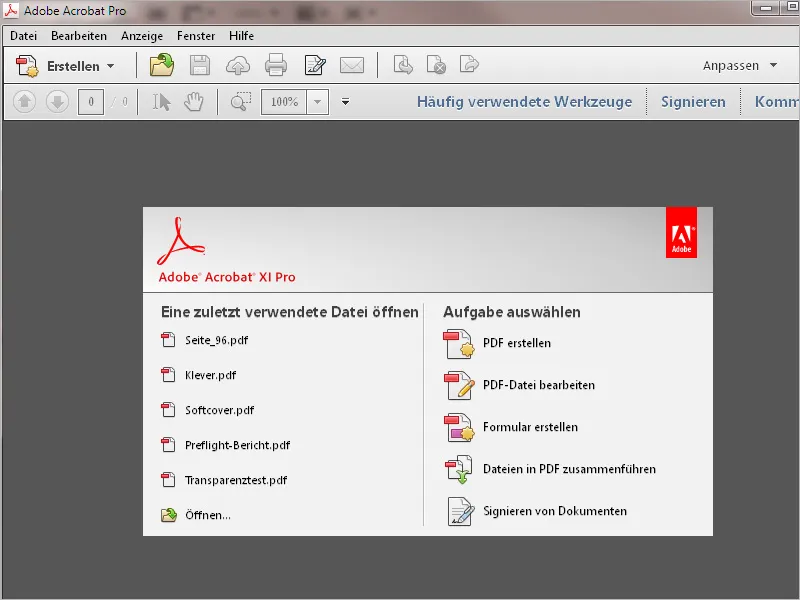Expand the zoom percentage dropdown arrow
This screenshot has height=600, width=800.
(x=318, y=102)
